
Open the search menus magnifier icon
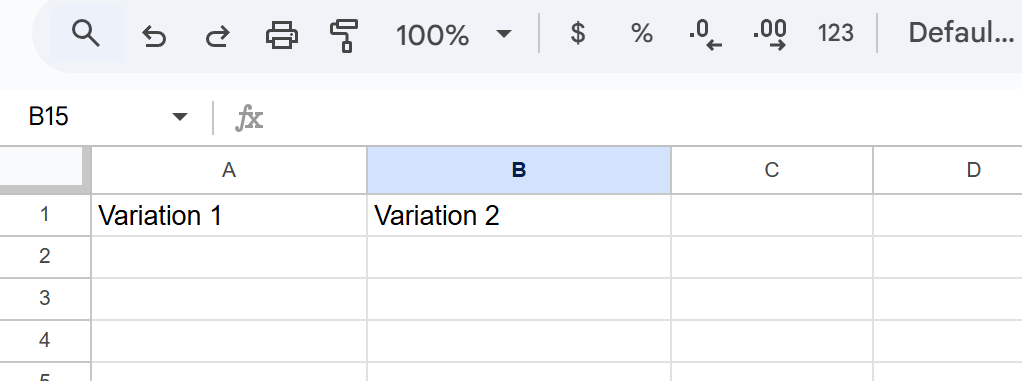(86, 33)
